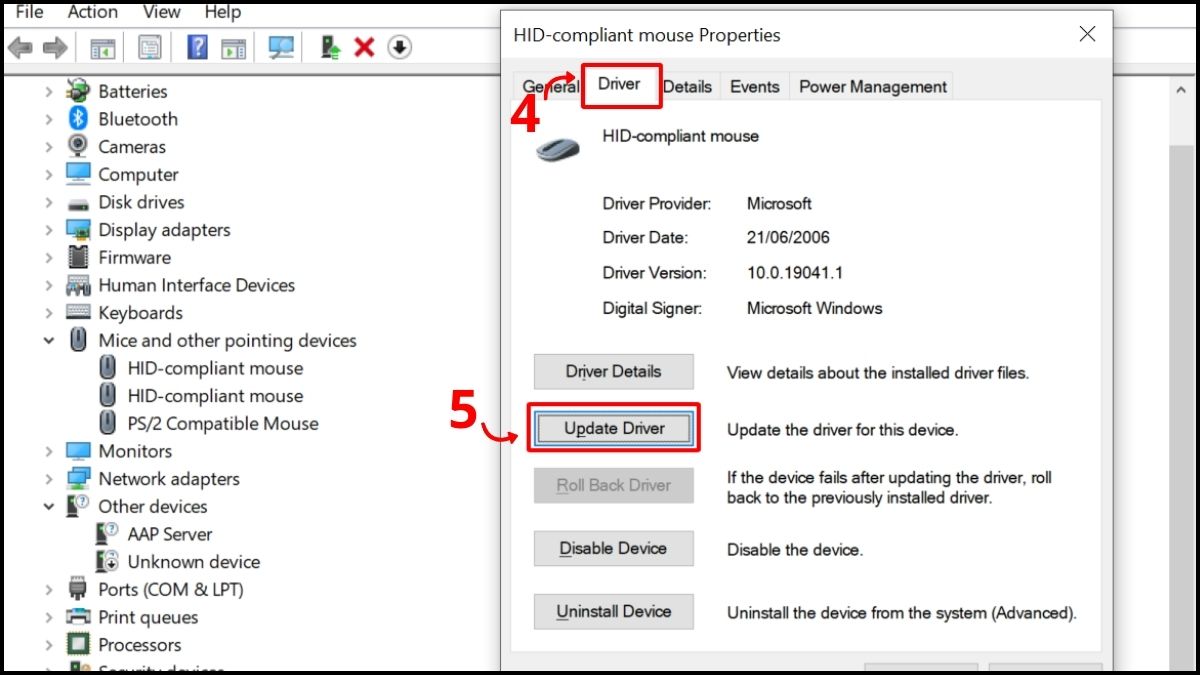Click the Disable Device toolbar icon

(399, 46)
